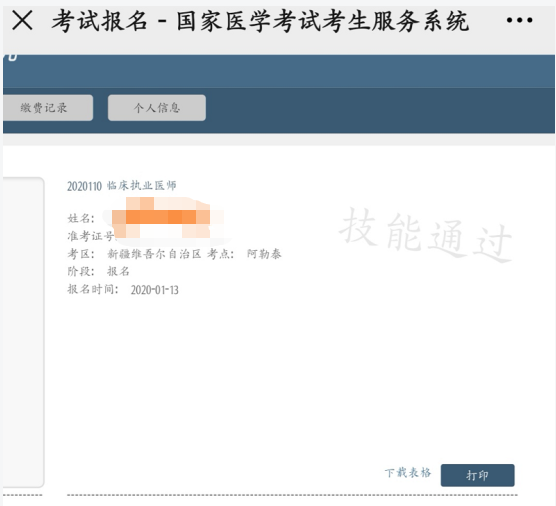
Task: Click the left side panel card
Action: pos(23,332)
